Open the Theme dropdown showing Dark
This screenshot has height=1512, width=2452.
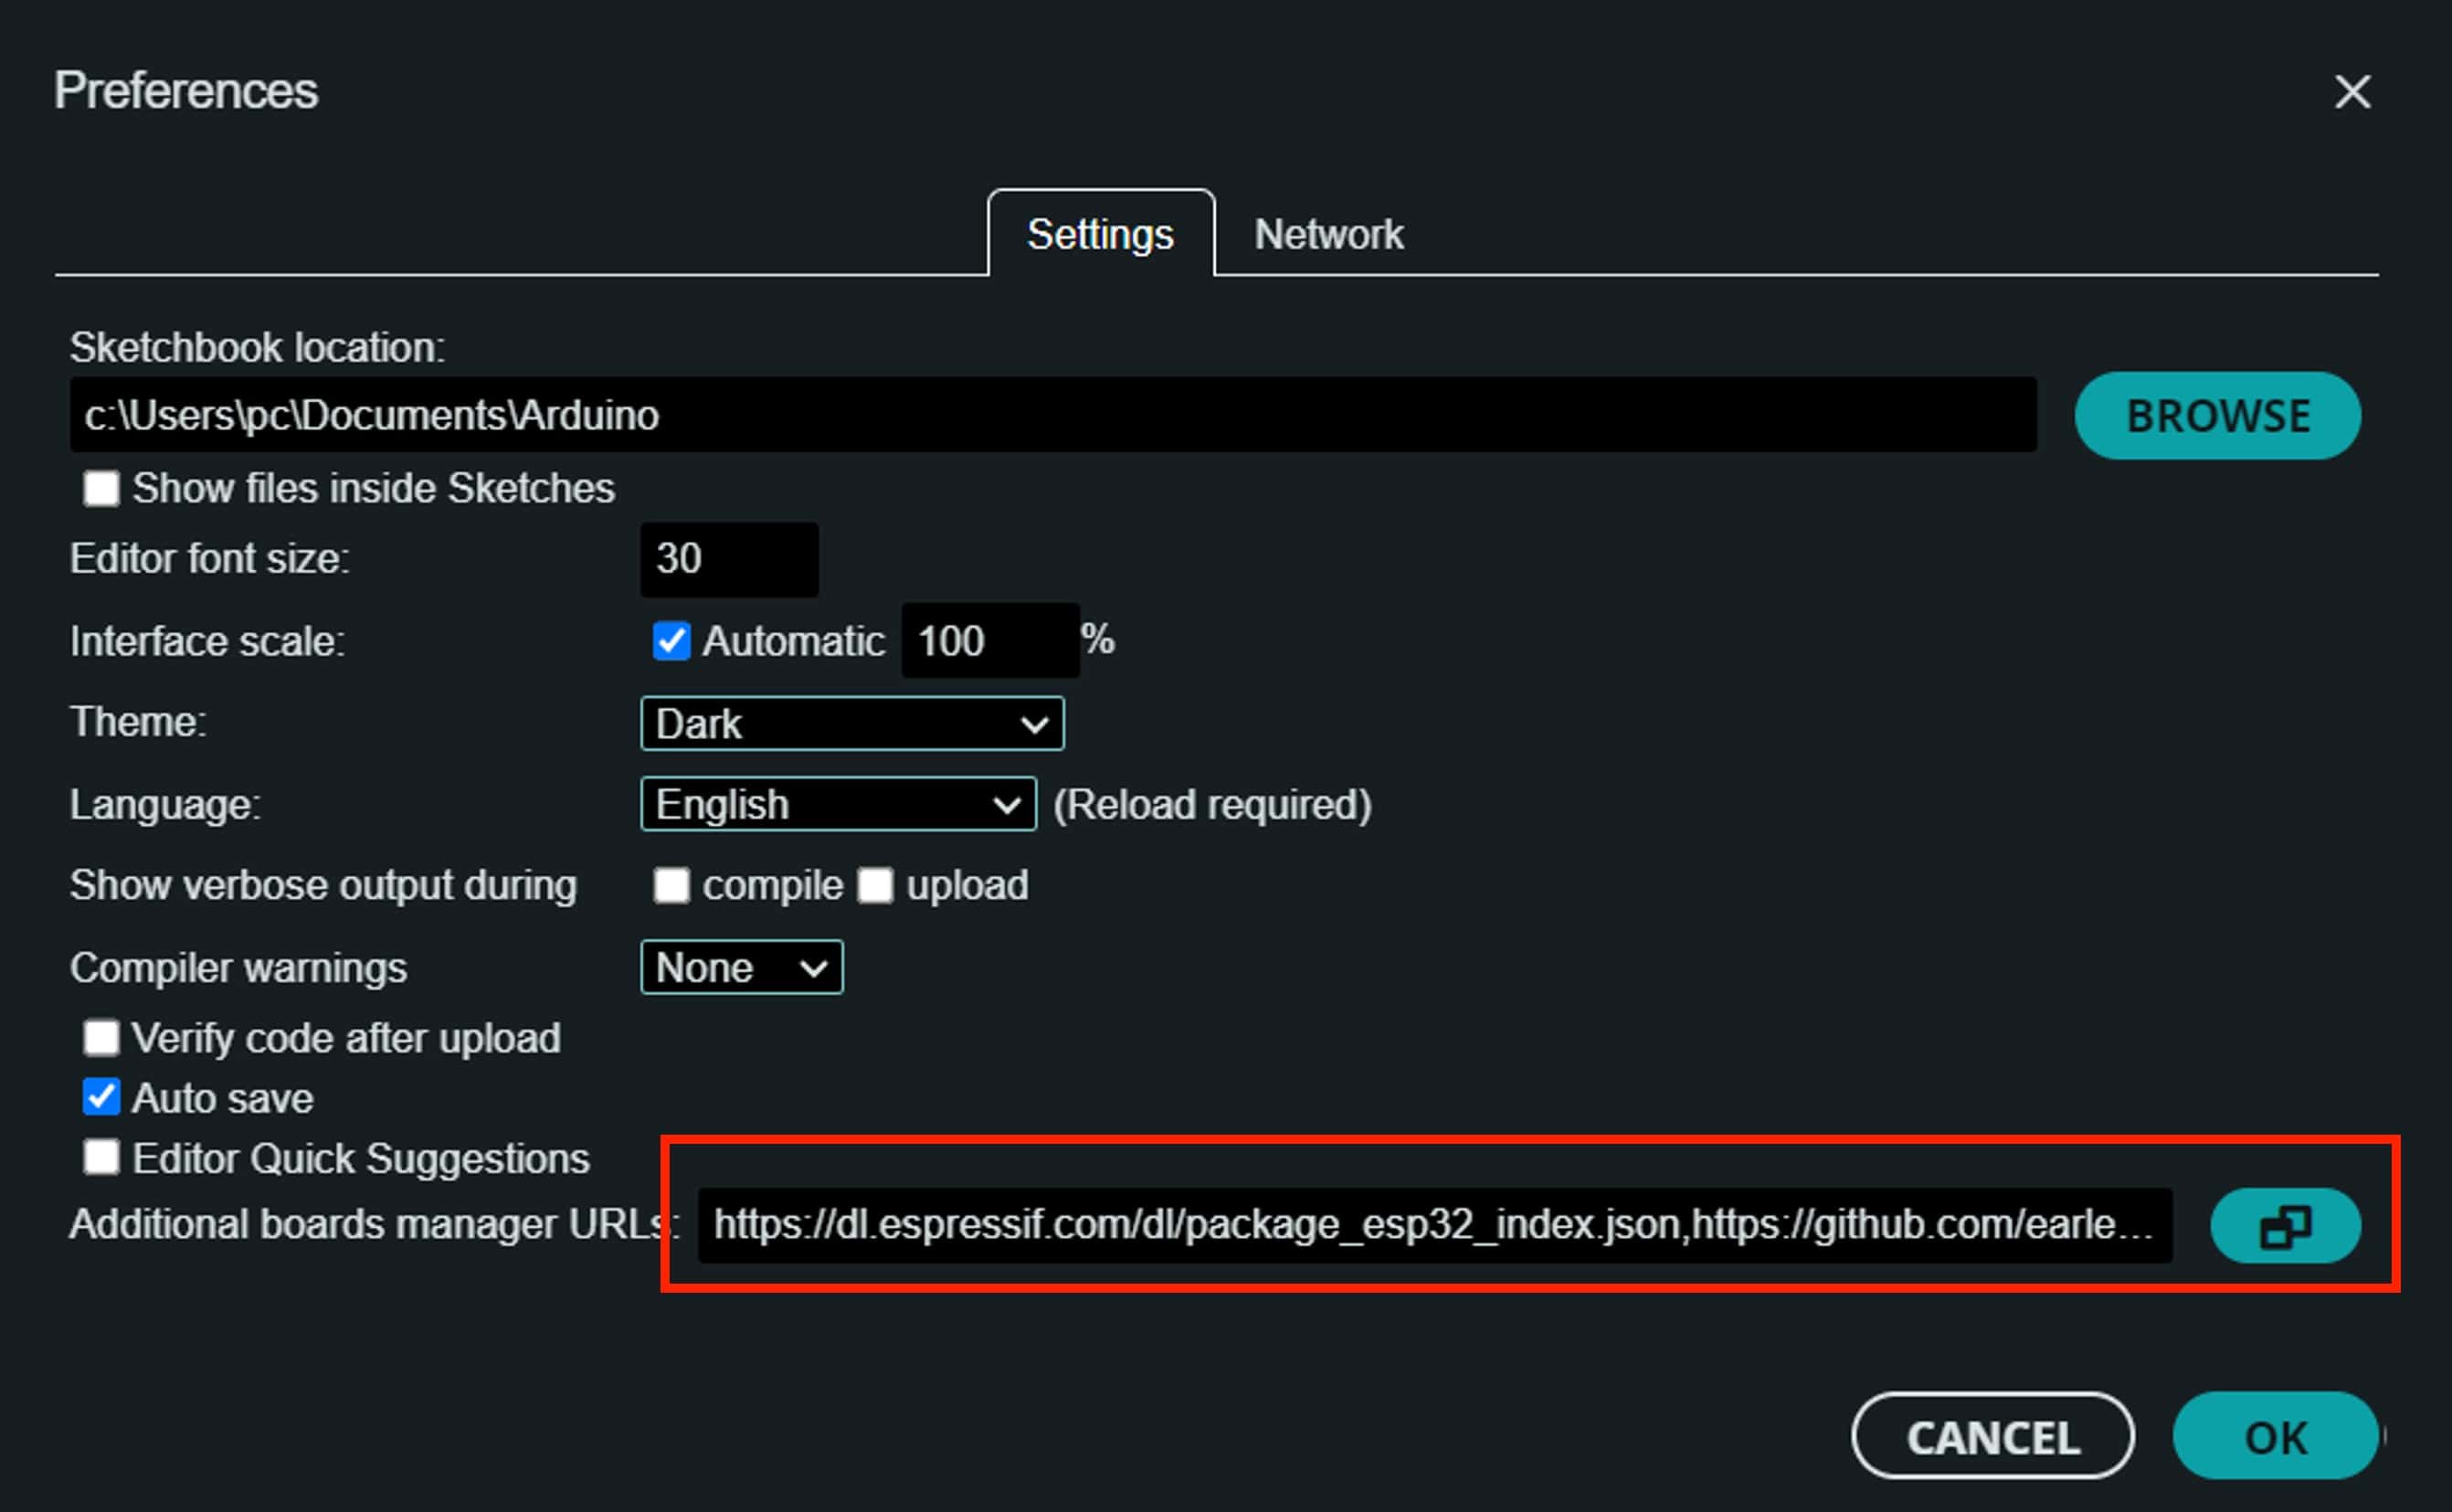851,723
